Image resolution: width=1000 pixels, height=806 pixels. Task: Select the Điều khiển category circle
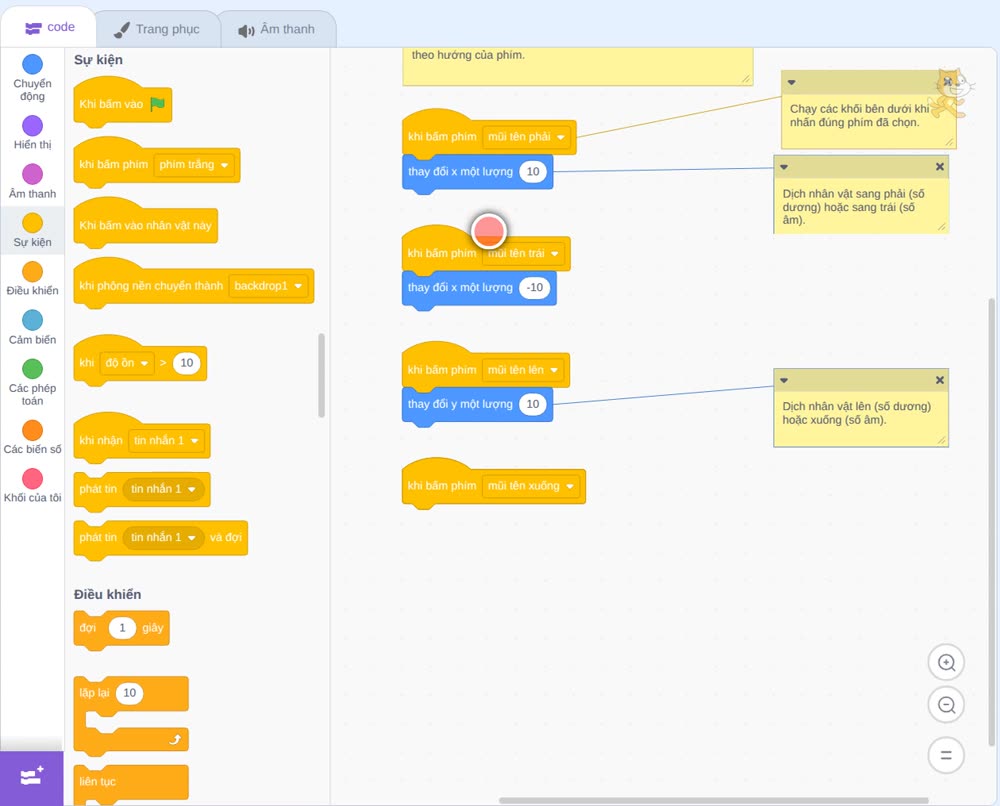tap(33, 272)
